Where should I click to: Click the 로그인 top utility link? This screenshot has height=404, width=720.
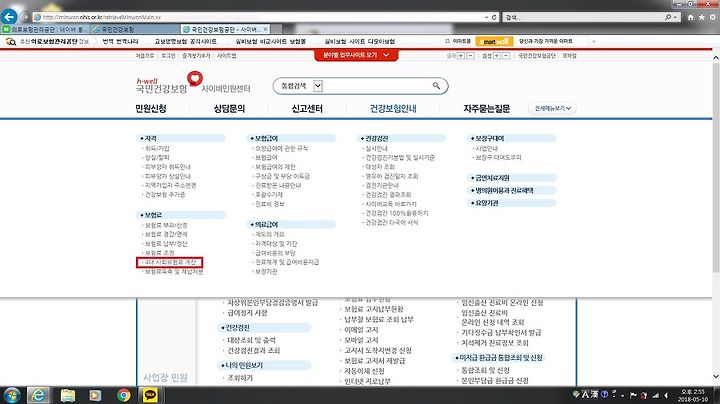coord(168,56)
